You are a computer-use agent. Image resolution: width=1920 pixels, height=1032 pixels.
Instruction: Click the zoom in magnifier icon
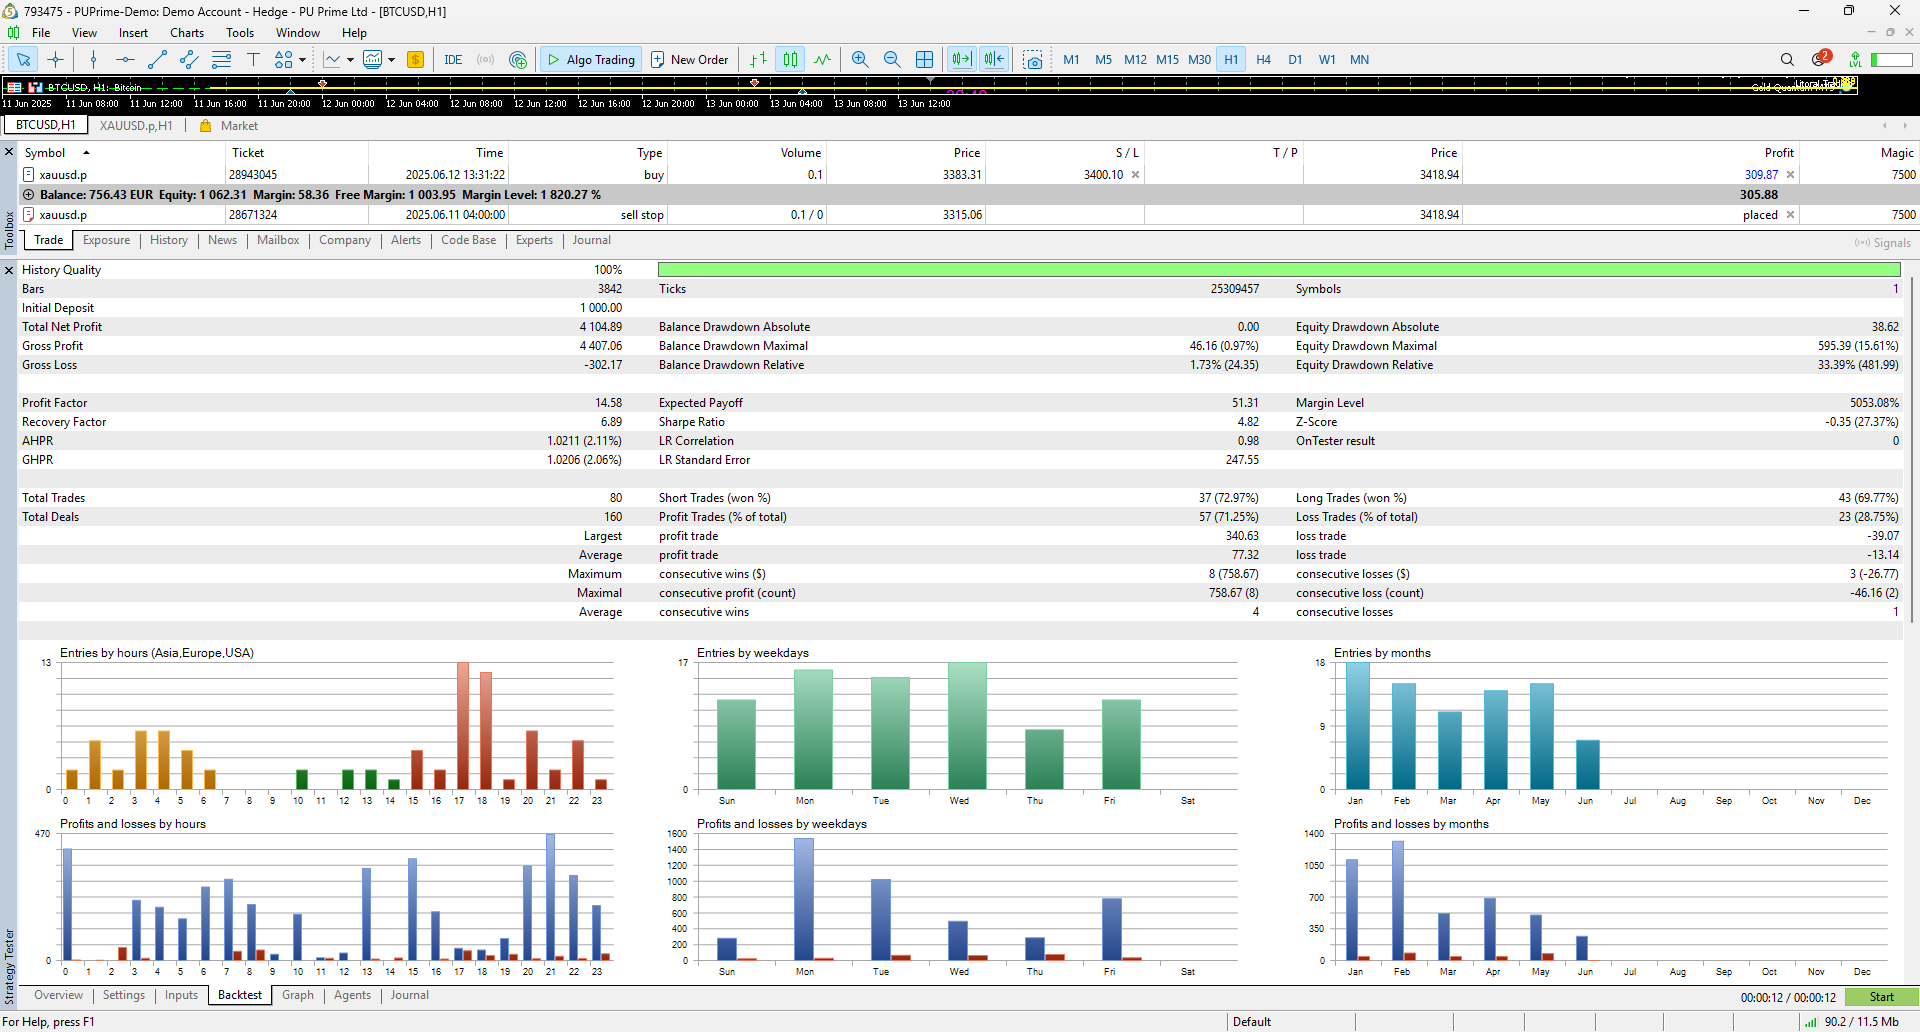[860, 60]
